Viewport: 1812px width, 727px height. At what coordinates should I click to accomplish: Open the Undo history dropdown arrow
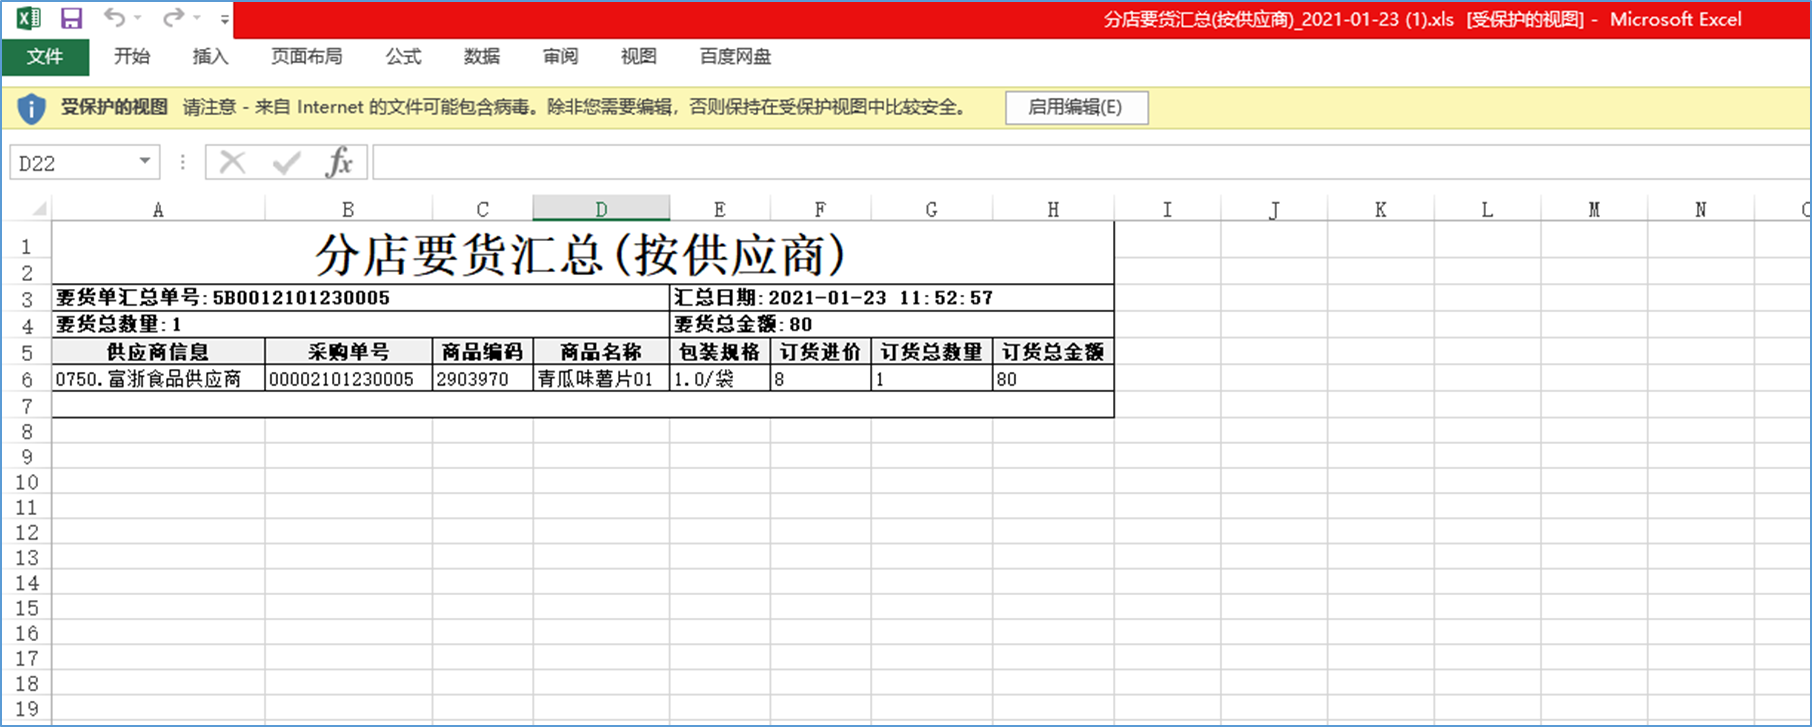(x=138, y=18)
